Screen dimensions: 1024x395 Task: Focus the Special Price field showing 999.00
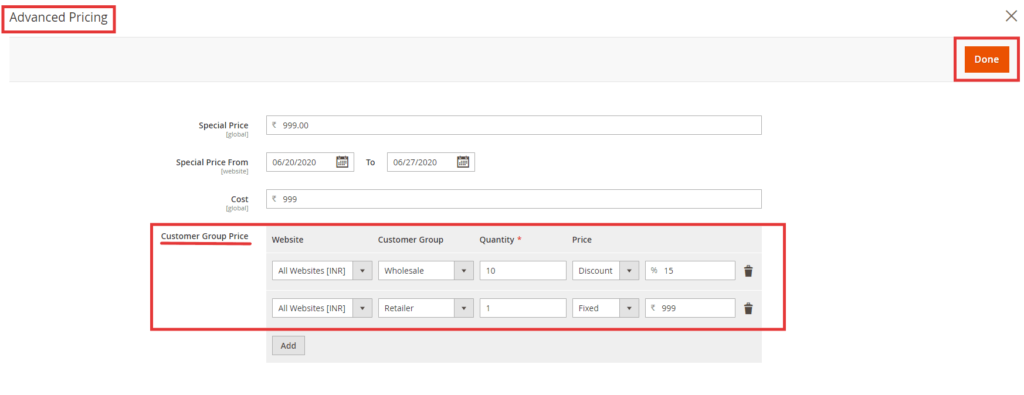(514, 125)
